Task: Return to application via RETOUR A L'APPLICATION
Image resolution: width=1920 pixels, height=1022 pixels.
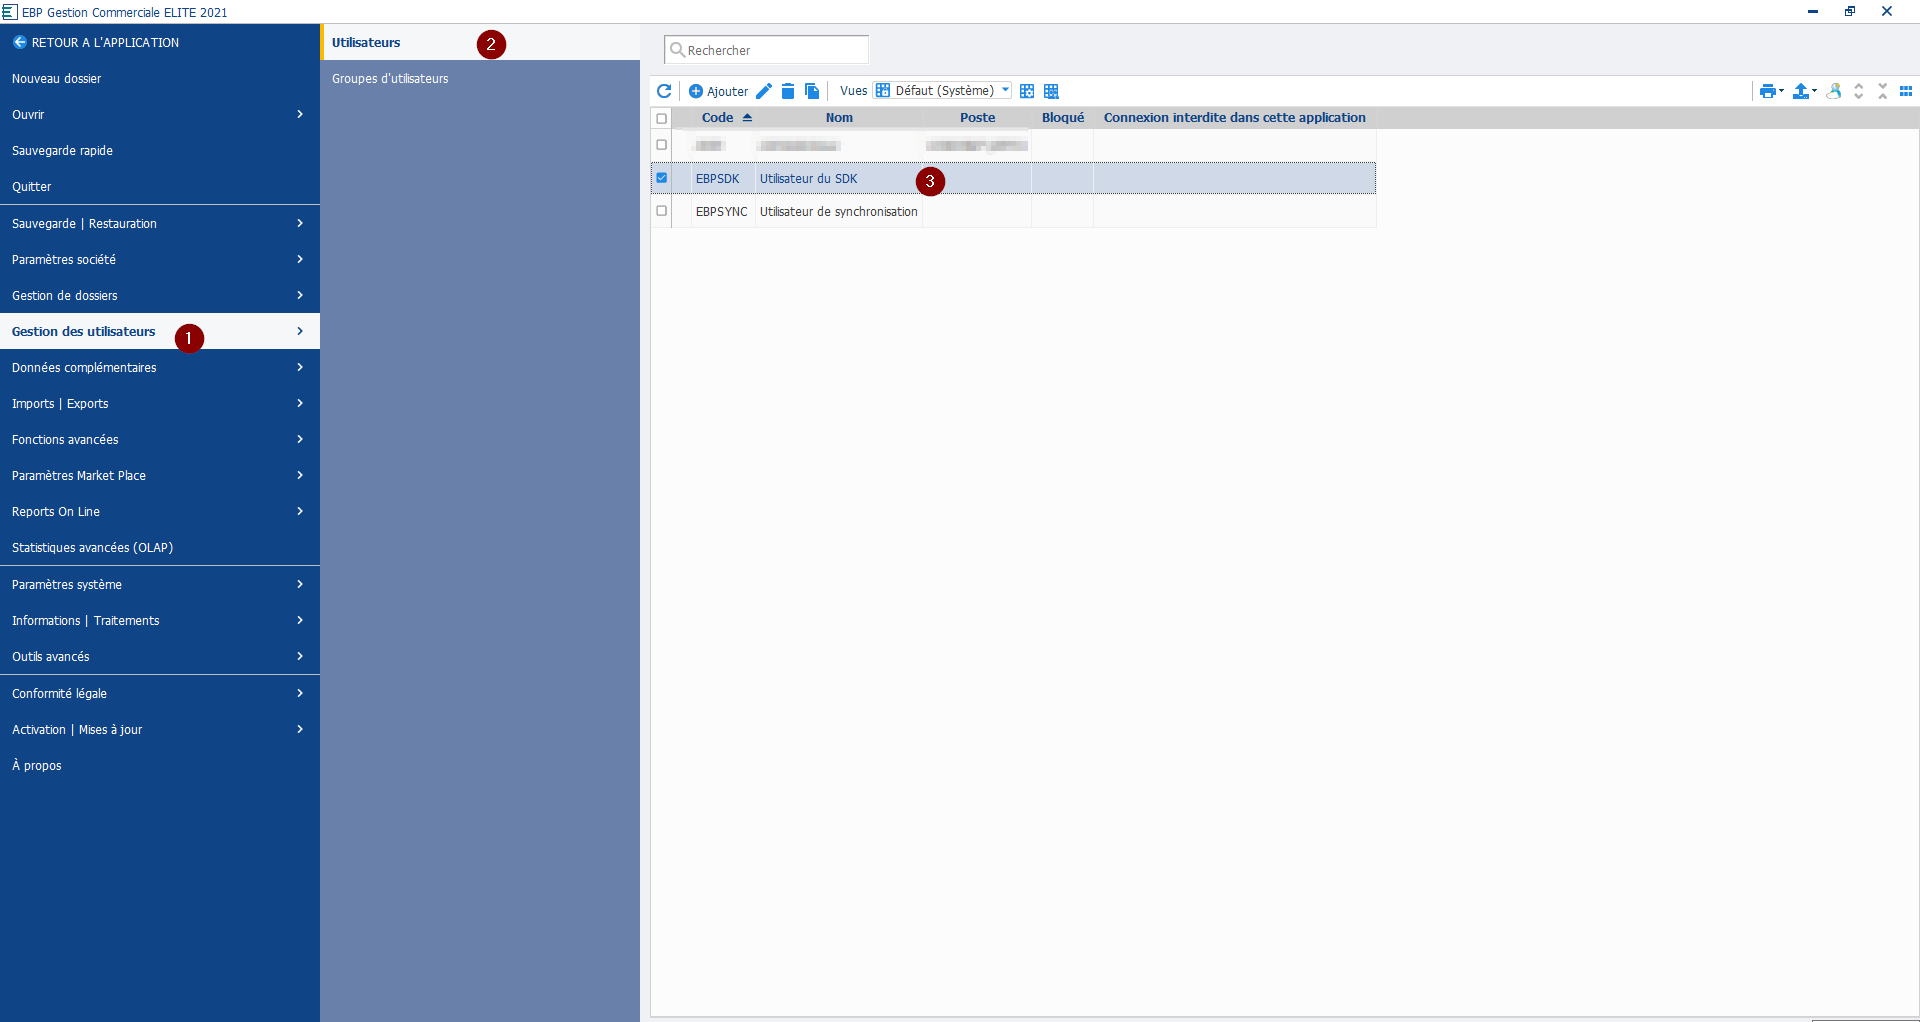Action: pos(160,42)
